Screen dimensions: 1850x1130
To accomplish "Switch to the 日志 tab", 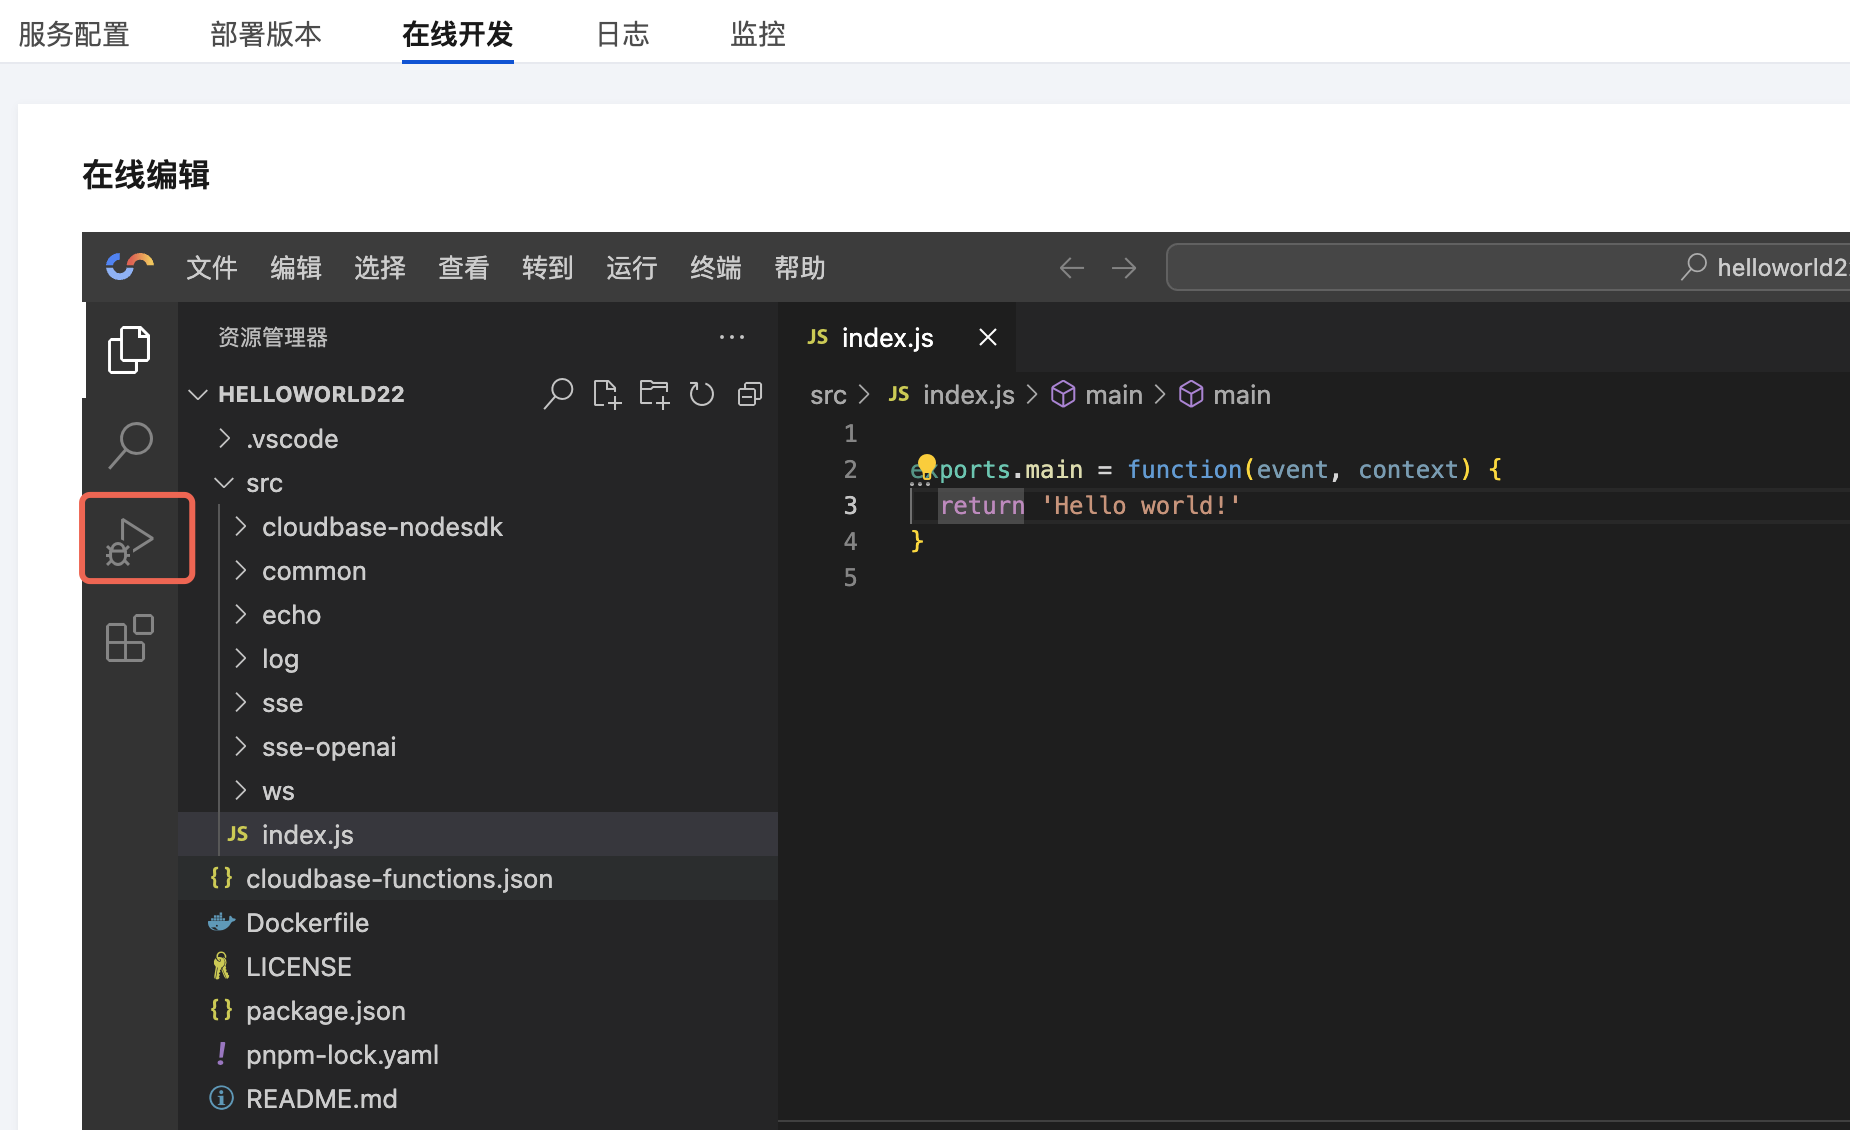I will tap(622, 34).
